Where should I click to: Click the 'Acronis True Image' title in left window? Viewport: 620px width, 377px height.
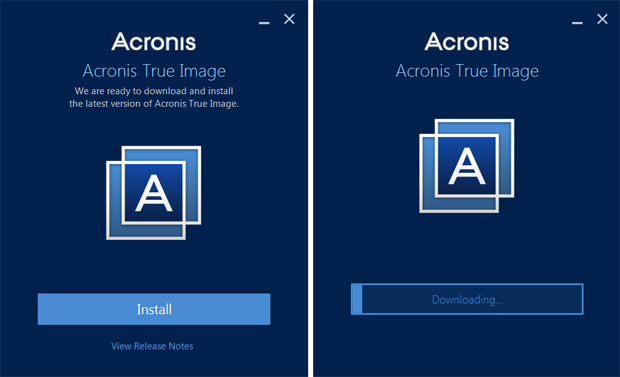(154, 71)
